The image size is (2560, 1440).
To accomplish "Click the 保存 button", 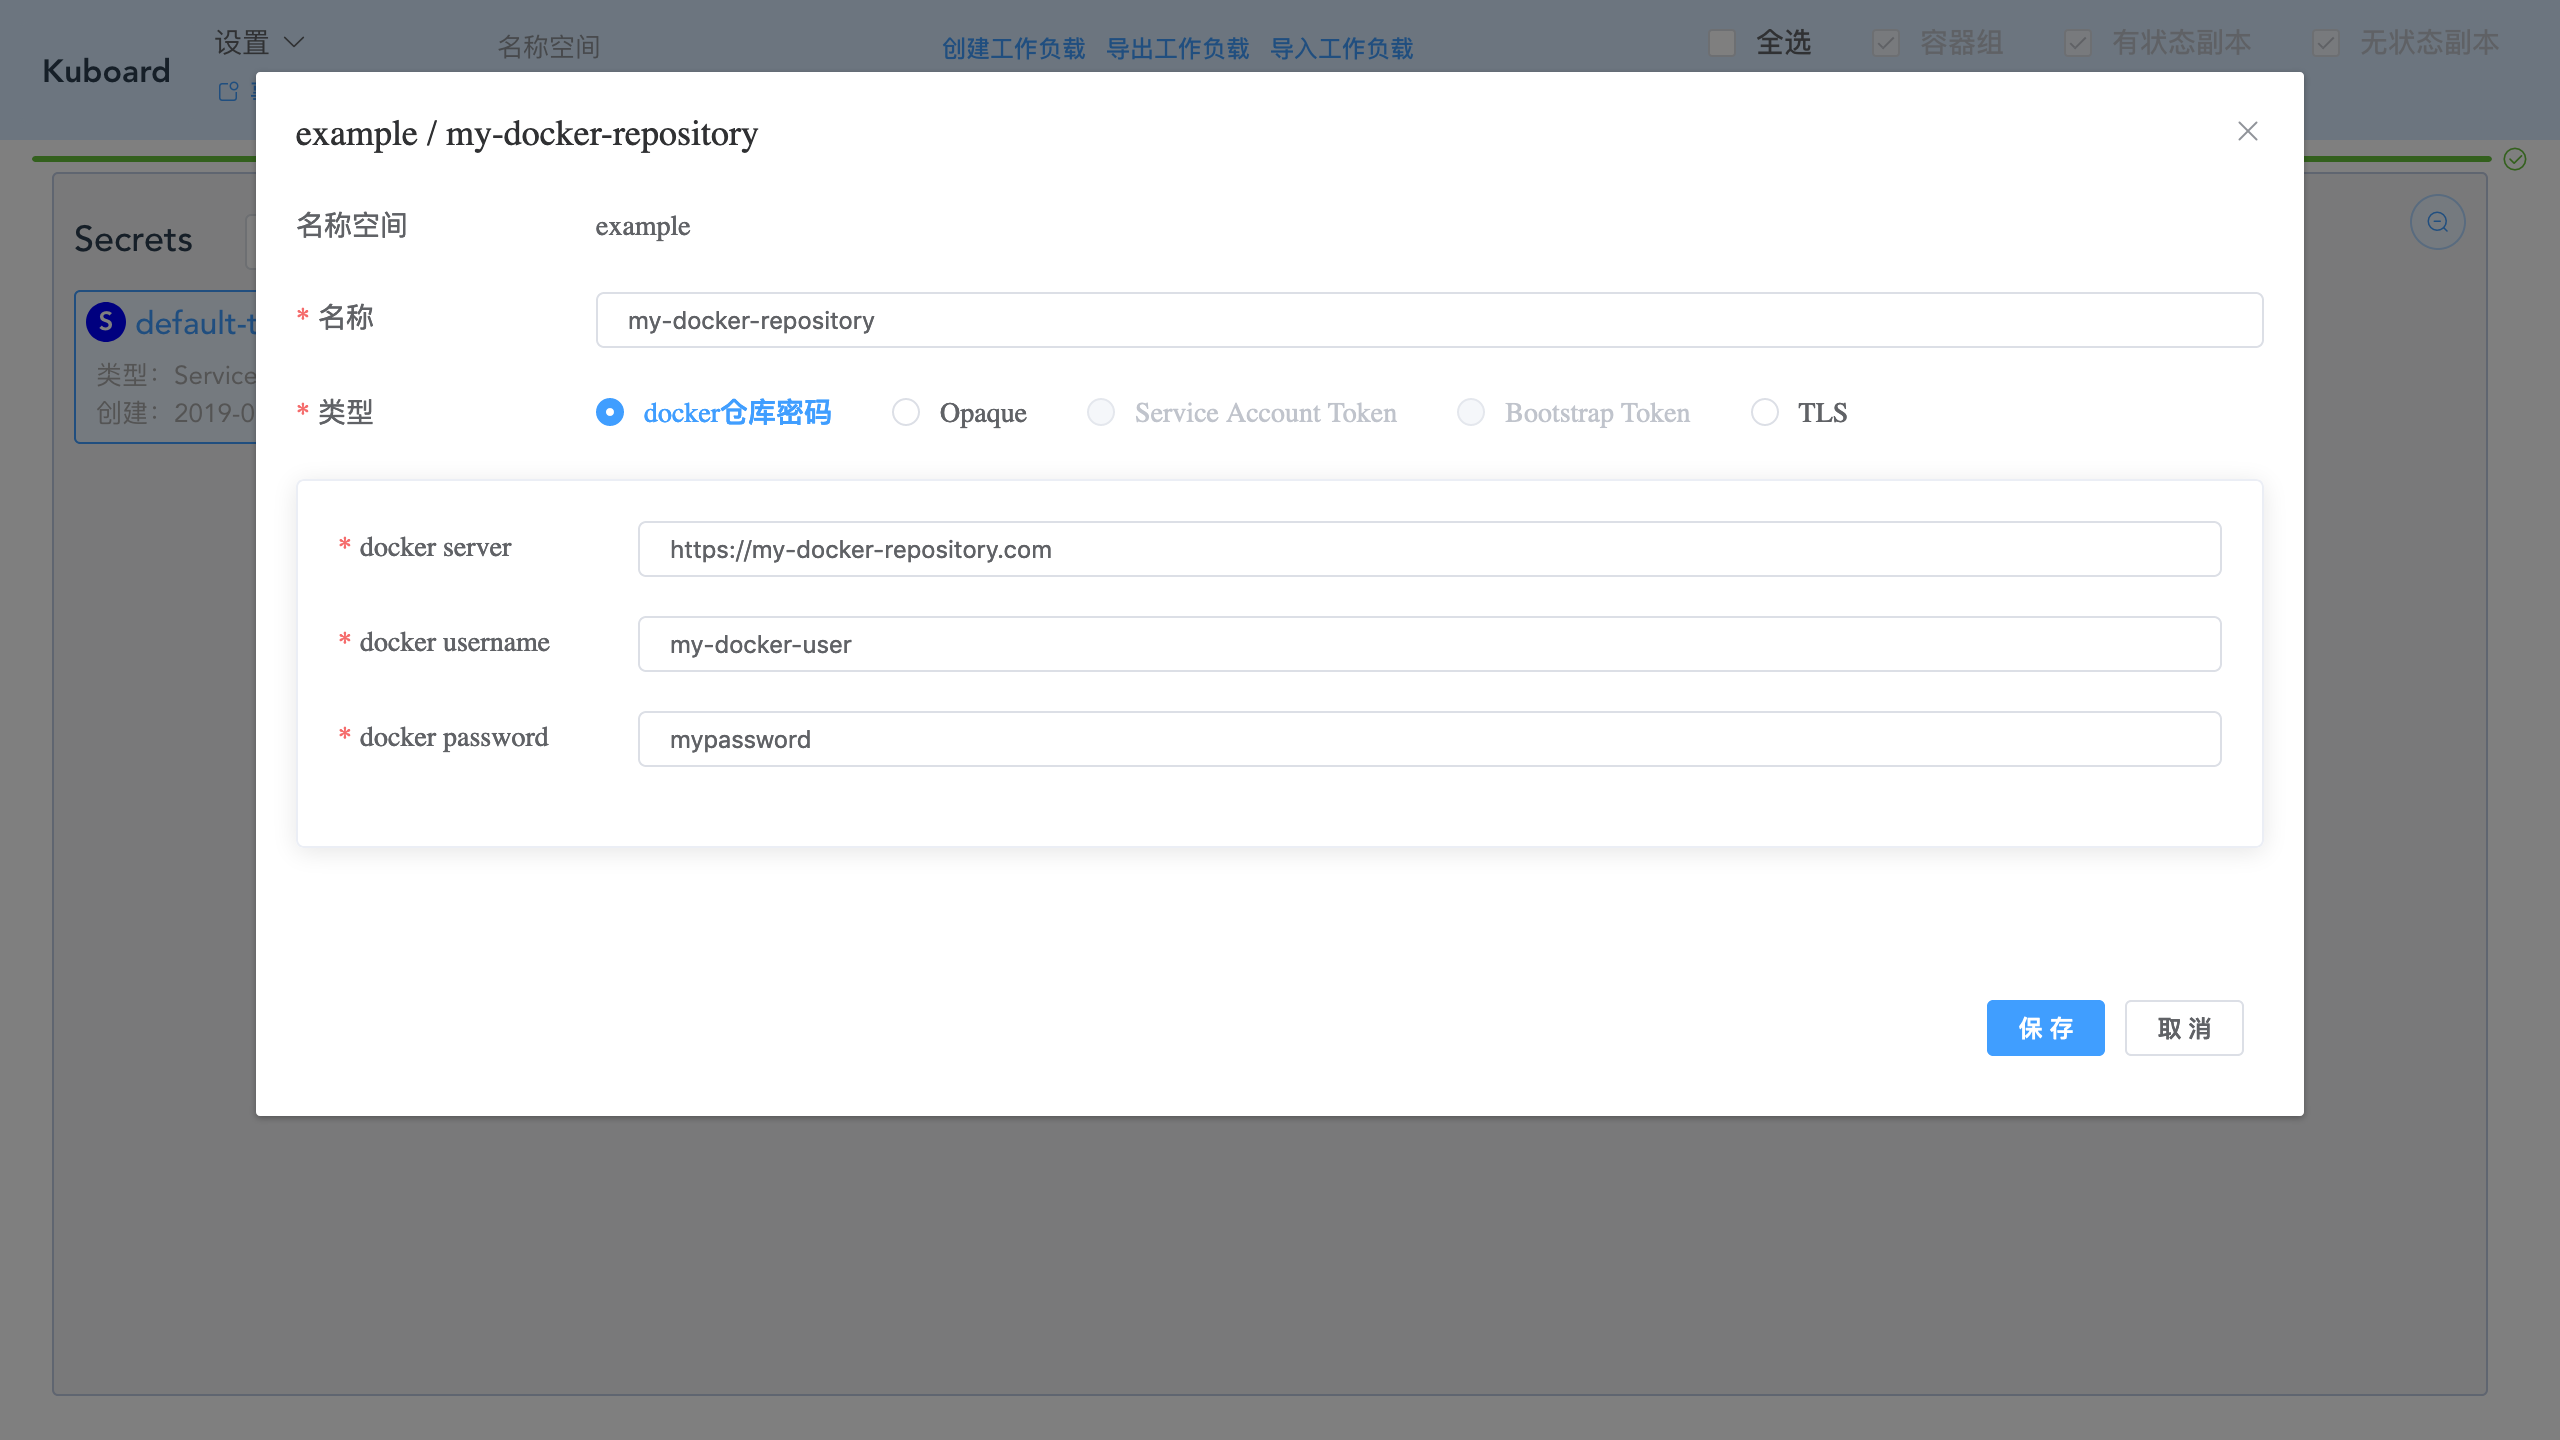I will click(2044, 1027).
